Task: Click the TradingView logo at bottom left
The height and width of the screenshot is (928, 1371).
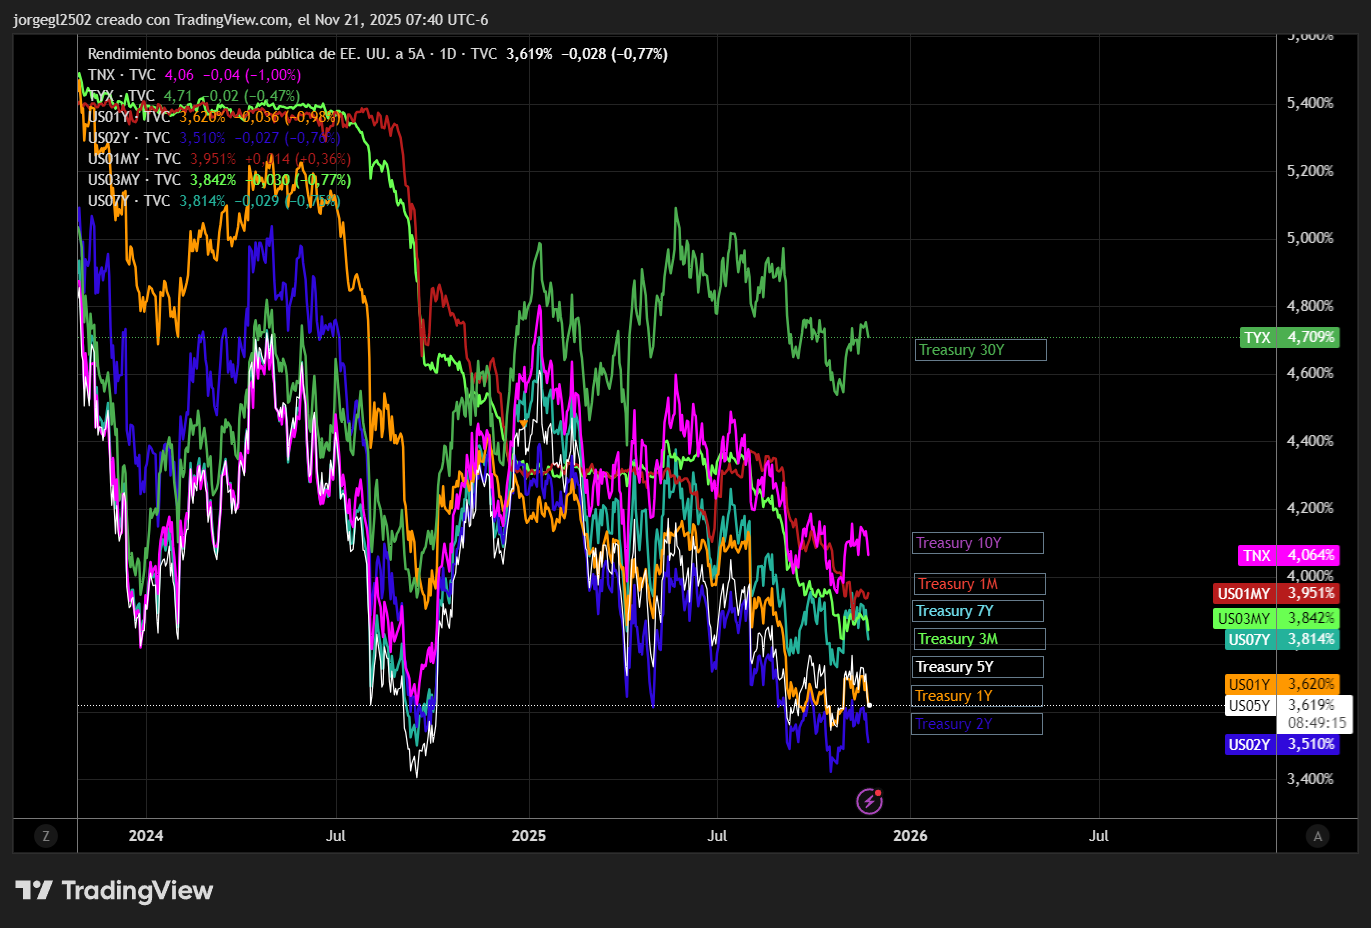Action: tap(114, 890)
